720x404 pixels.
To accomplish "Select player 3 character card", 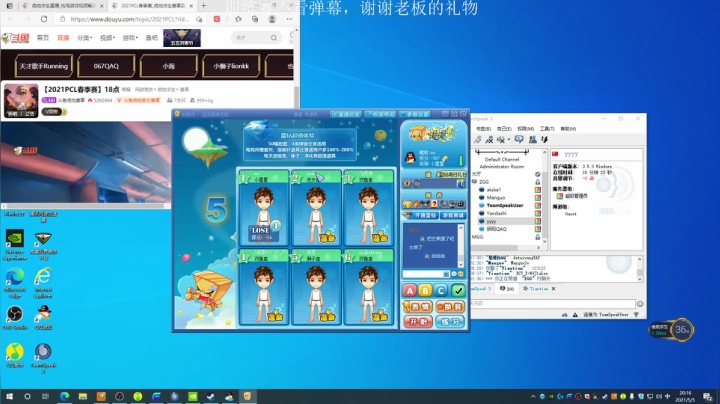I will tap(369, 208).
